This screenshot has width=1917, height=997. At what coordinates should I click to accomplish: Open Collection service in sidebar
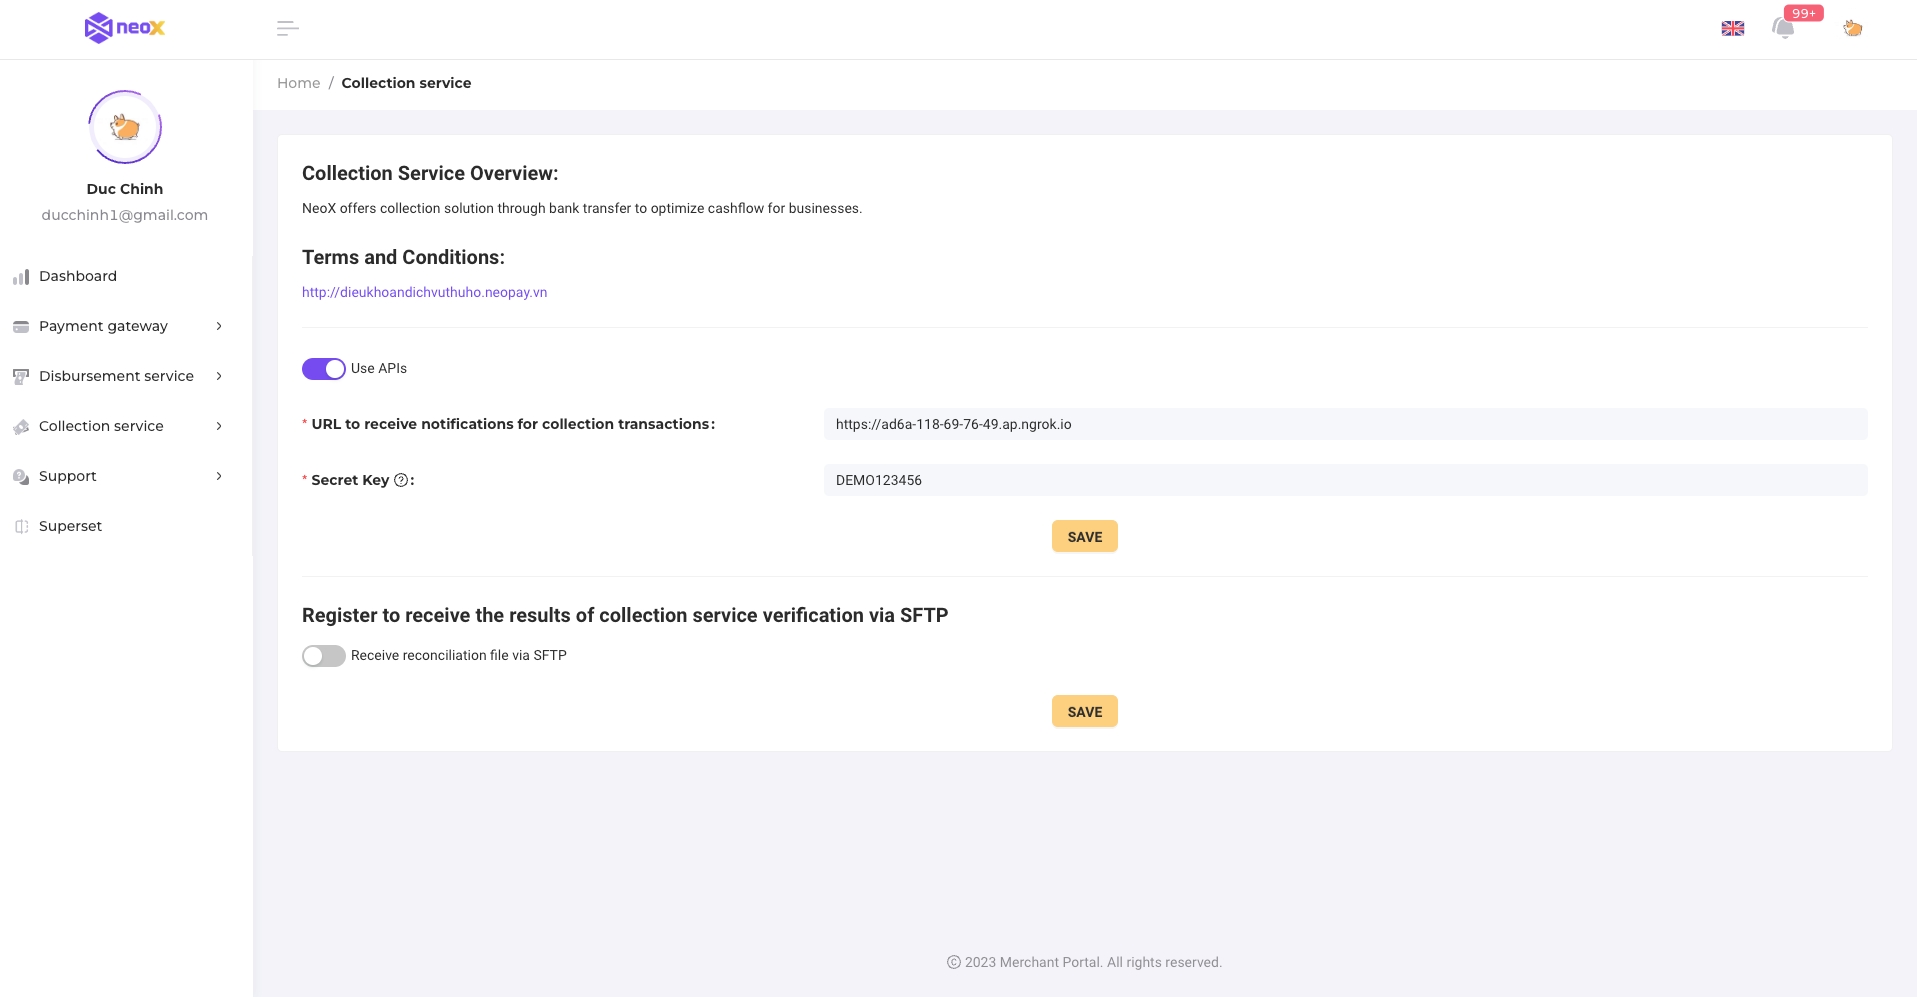101,426
